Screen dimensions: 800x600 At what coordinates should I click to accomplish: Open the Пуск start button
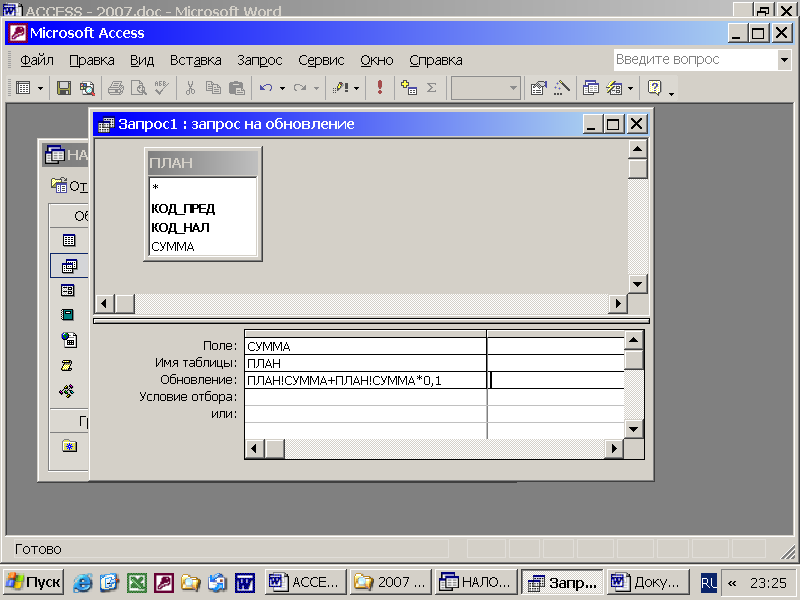34,582
